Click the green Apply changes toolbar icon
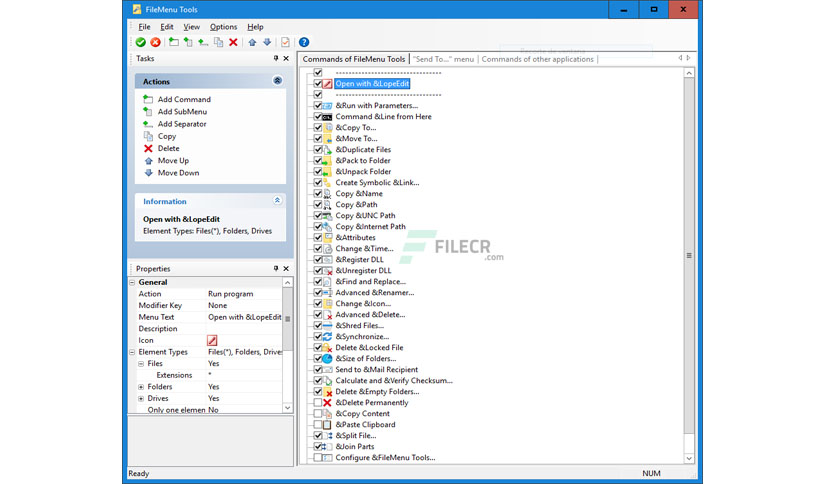 (x=141, y=42)
